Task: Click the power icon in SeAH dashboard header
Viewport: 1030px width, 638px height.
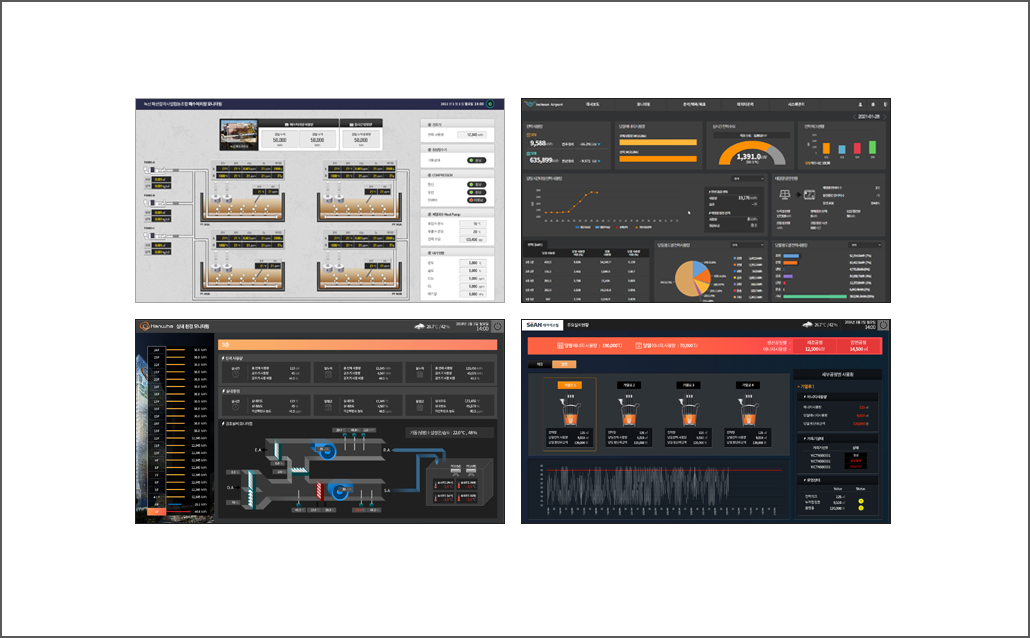Action: (x=884, y=325)
